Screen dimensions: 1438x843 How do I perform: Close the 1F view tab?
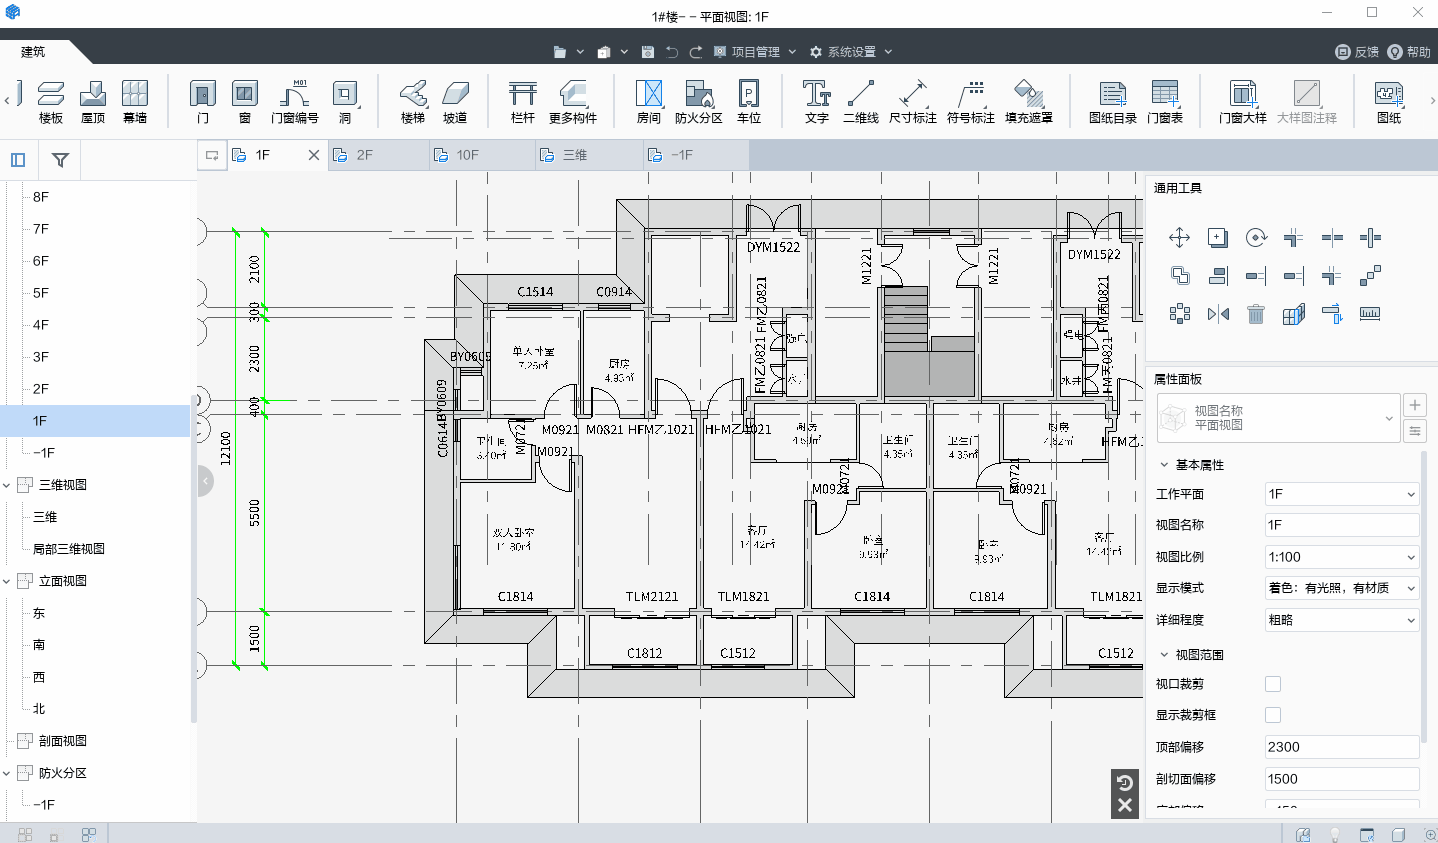coord(313,155)
